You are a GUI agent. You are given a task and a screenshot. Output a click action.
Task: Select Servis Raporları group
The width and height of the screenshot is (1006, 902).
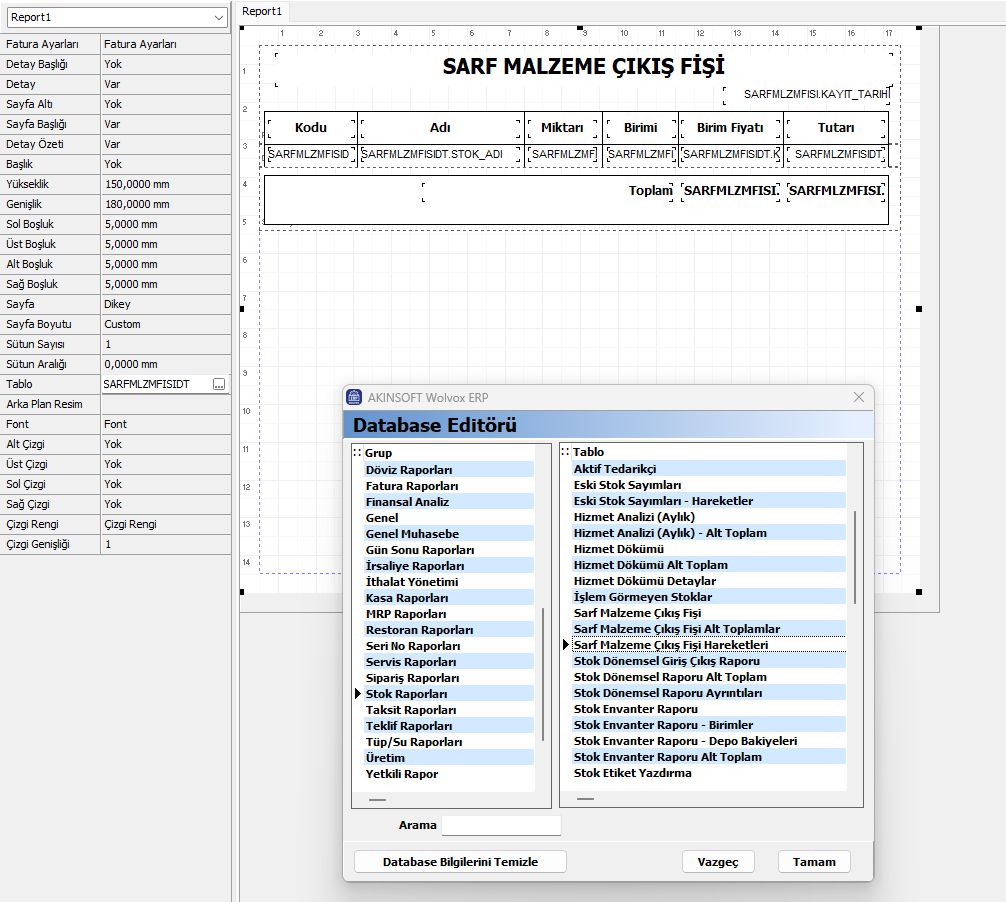449,661
